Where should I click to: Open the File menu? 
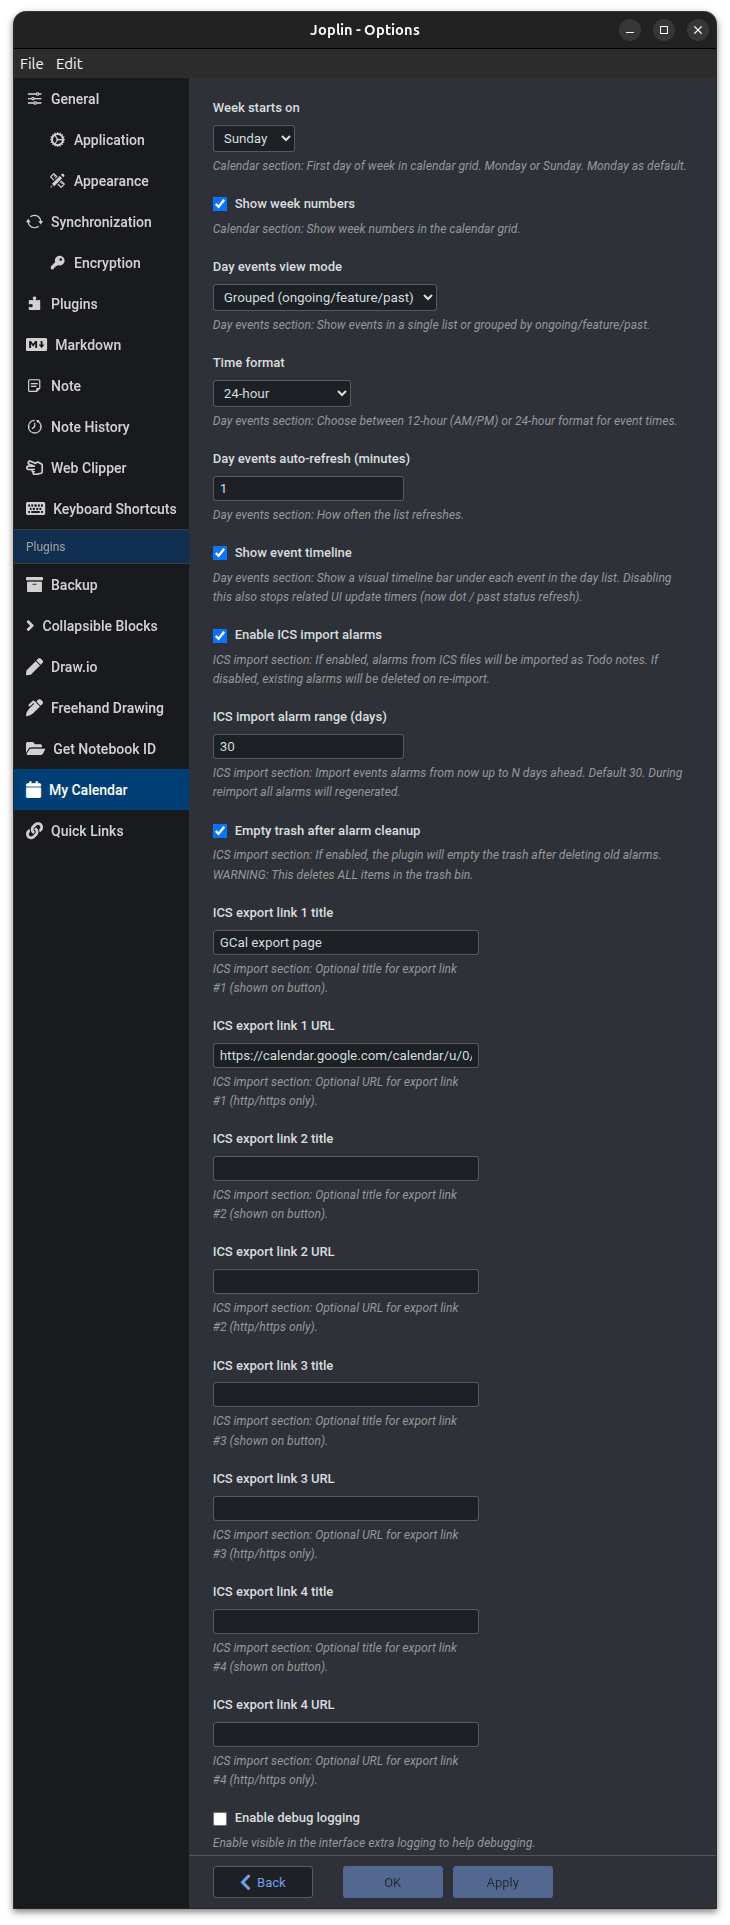pos(31,63)
